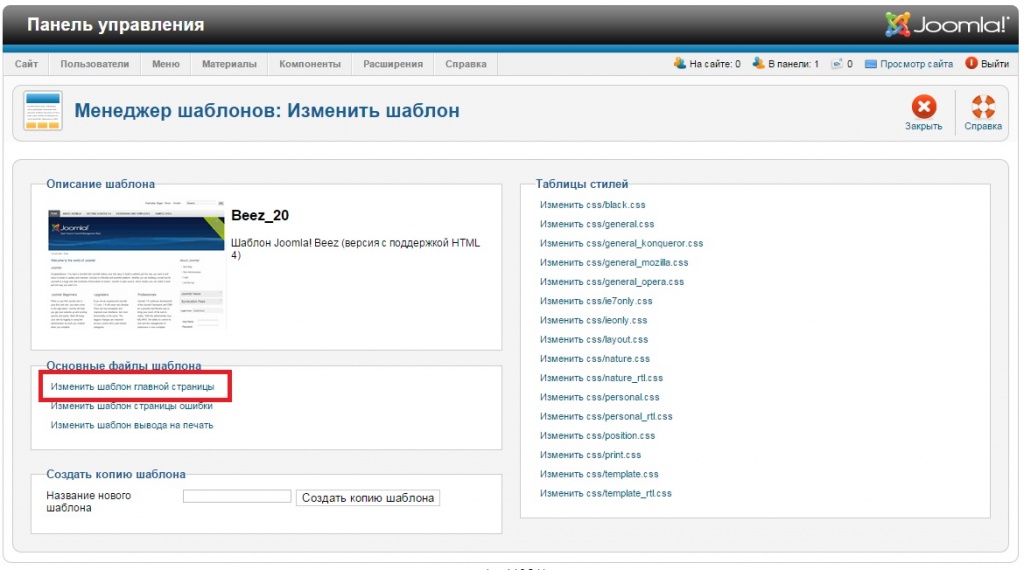Edit the css/template.css stylesheet link

[599, 474]
